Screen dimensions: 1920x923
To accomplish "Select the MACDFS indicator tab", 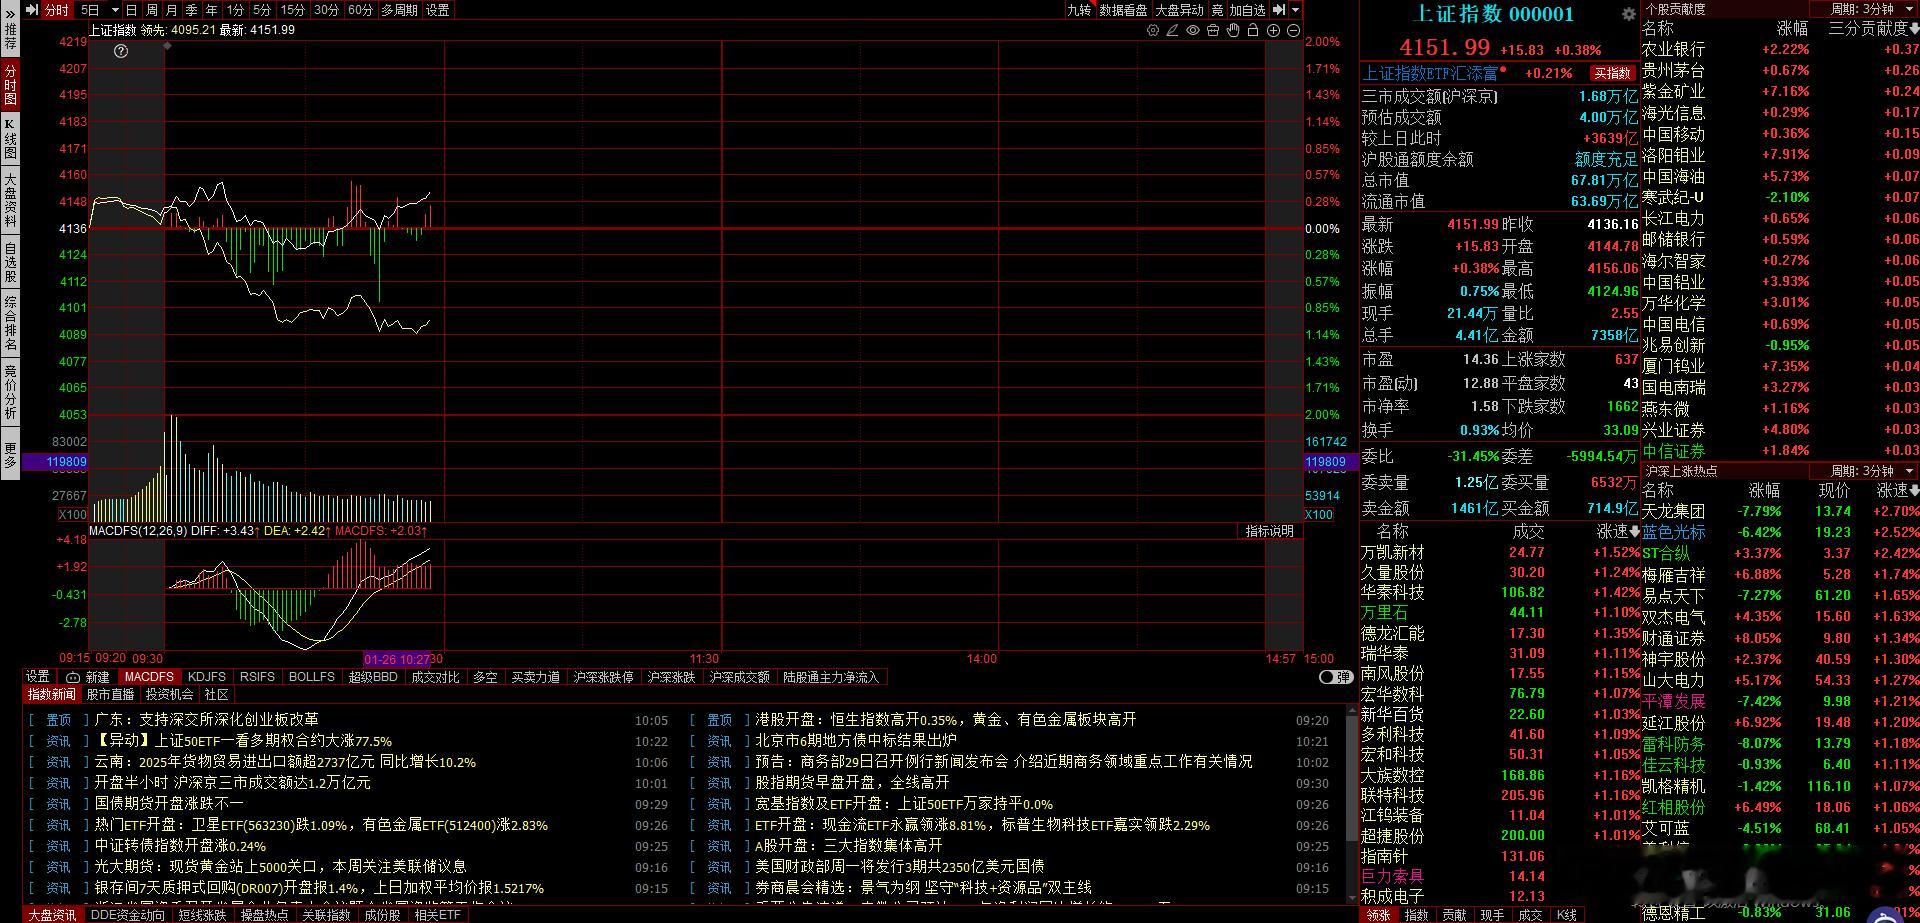I will coord(149,677).
